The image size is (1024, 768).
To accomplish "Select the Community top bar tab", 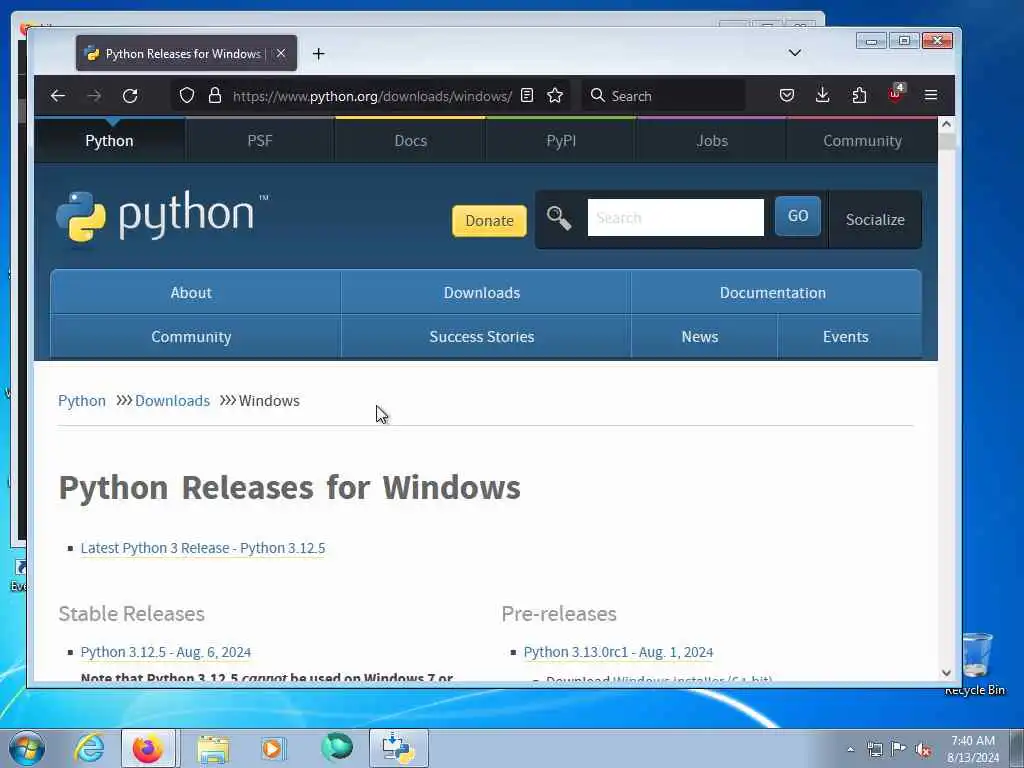I will coord(862,141).
